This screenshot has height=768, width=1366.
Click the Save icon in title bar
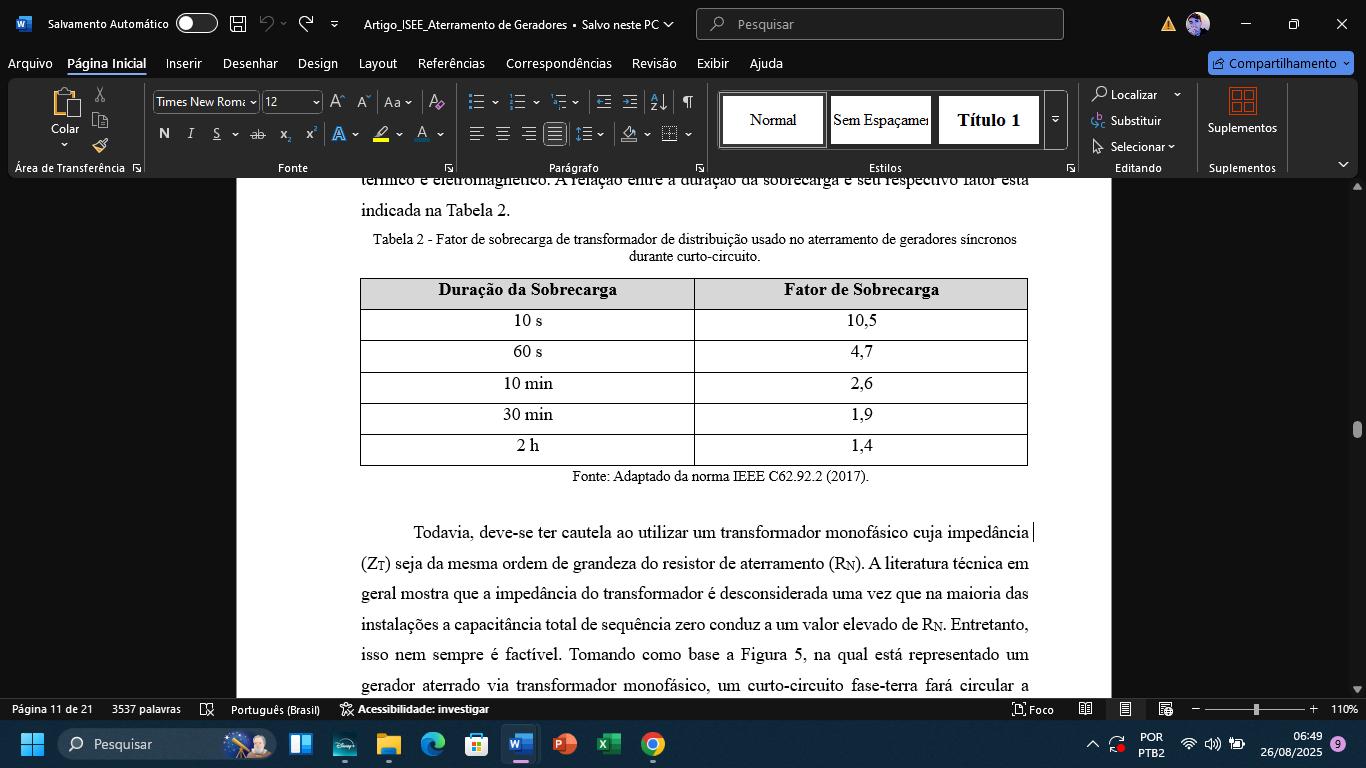pyautogui.click(x=238, y=24)
